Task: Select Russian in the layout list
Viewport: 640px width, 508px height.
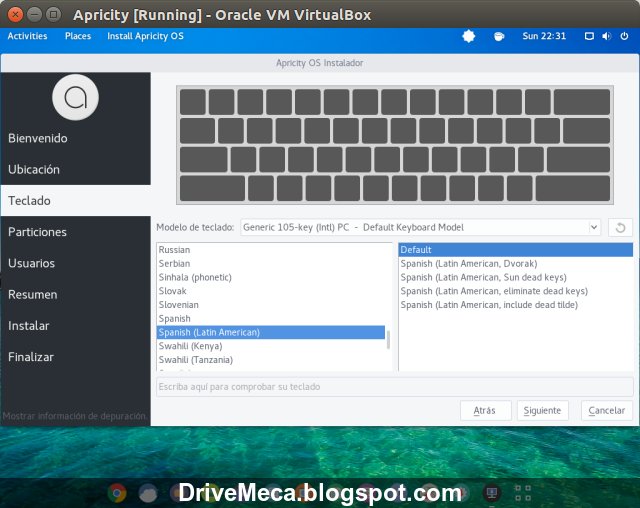Action: tap(271, 250)
